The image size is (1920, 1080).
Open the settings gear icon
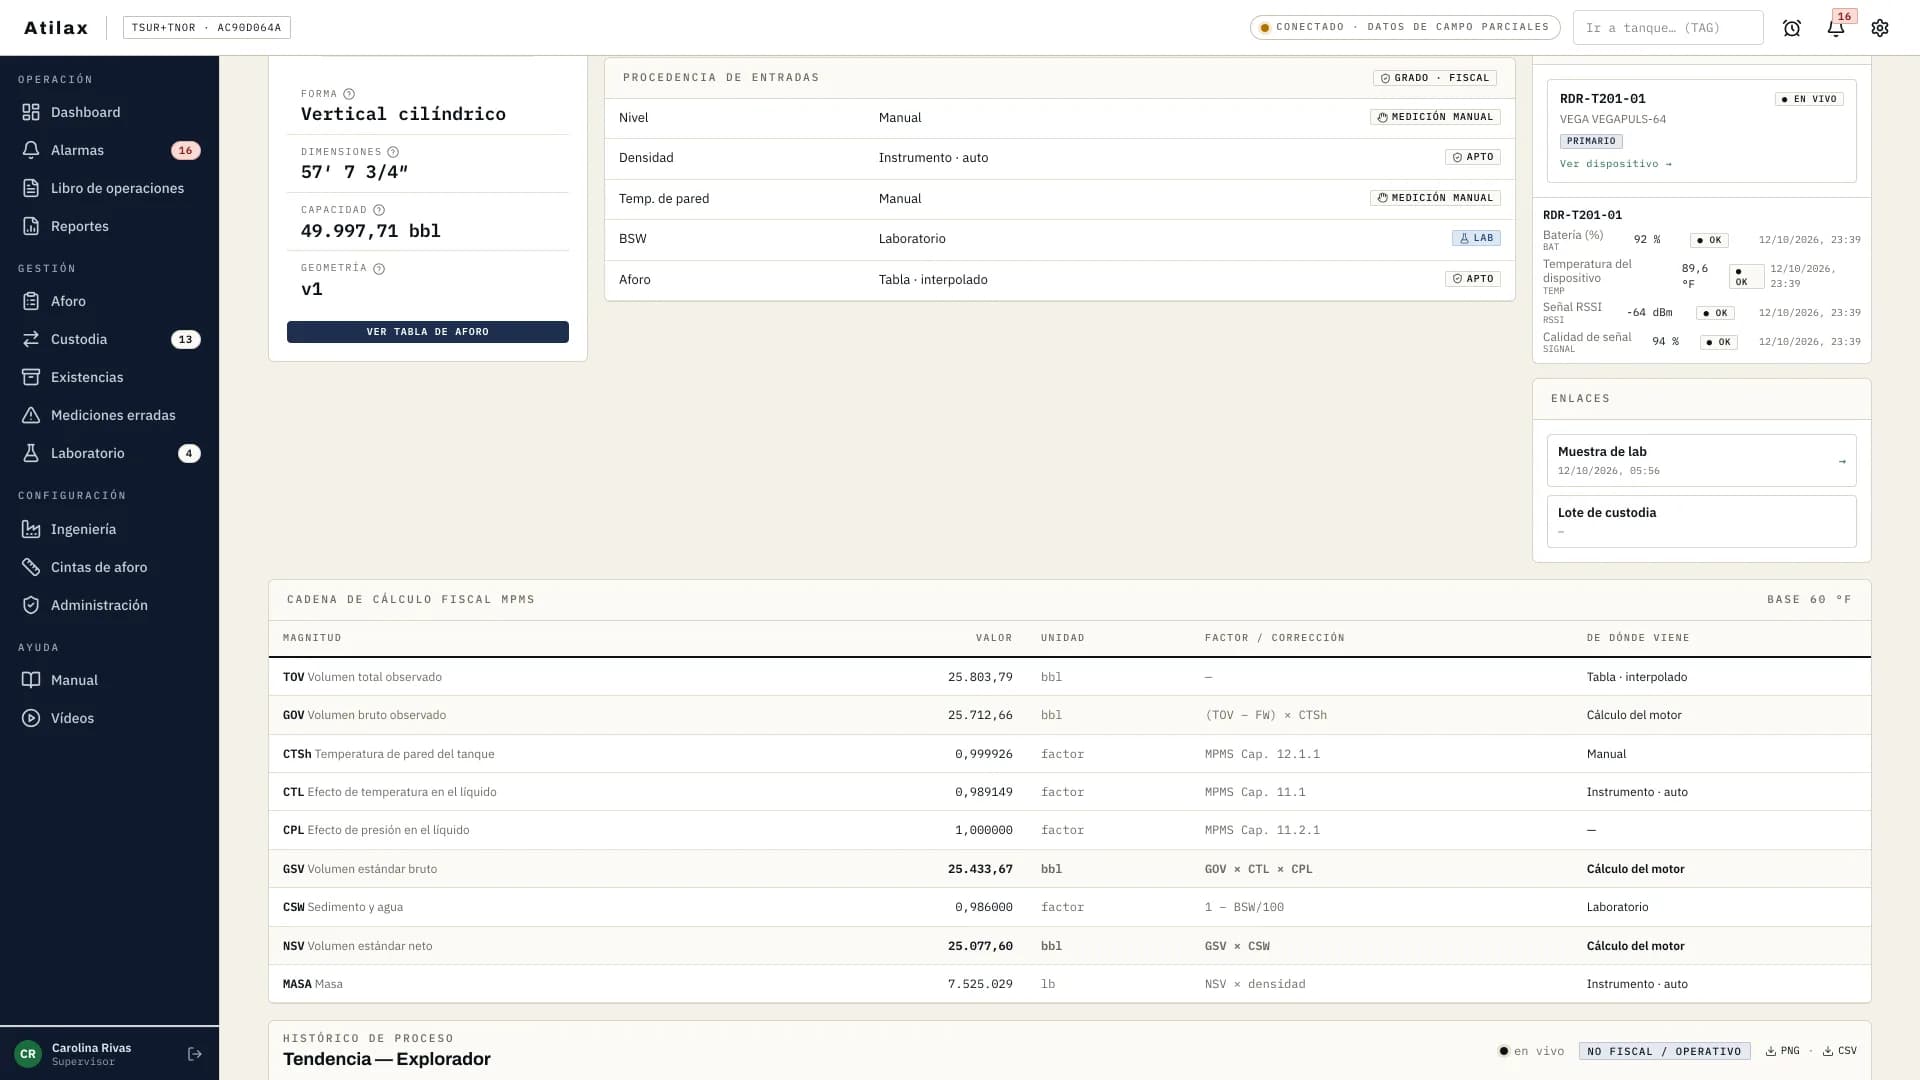pos(1880,28)
